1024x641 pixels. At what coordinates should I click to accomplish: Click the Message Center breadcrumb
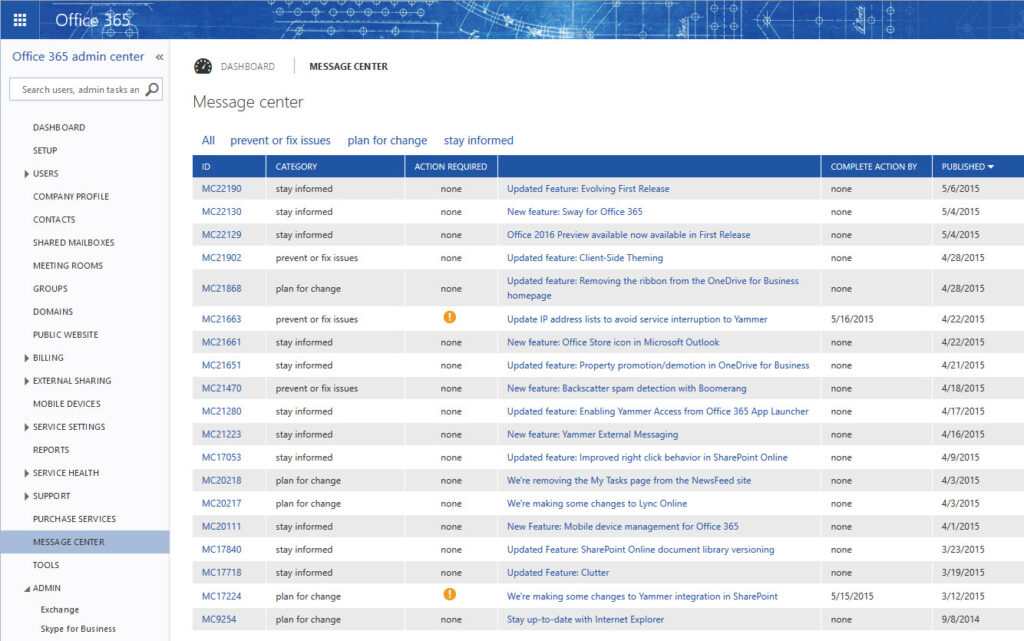348,67
